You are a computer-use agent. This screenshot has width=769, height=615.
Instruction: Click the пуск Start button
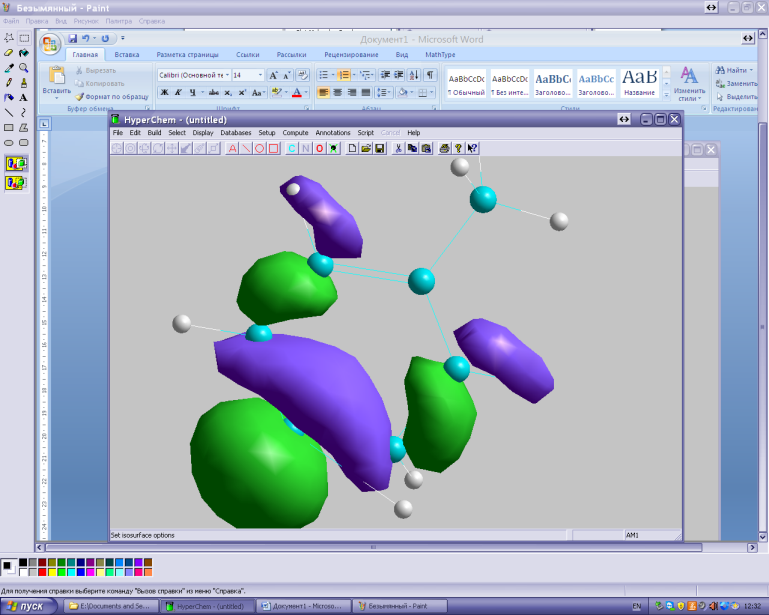[x=25, y=606]
